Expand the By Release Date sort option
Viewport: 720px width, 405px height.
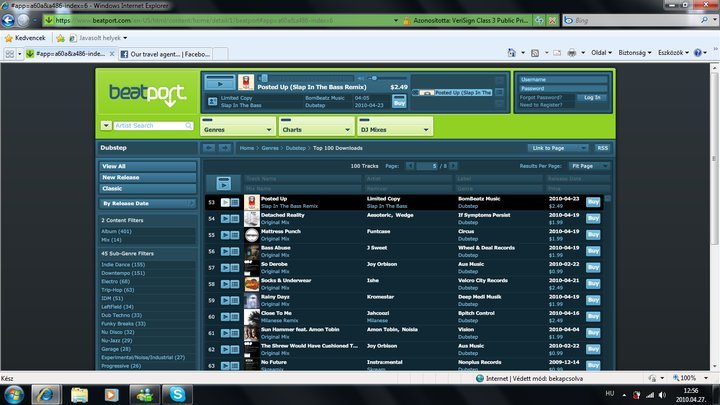(147, 203)
